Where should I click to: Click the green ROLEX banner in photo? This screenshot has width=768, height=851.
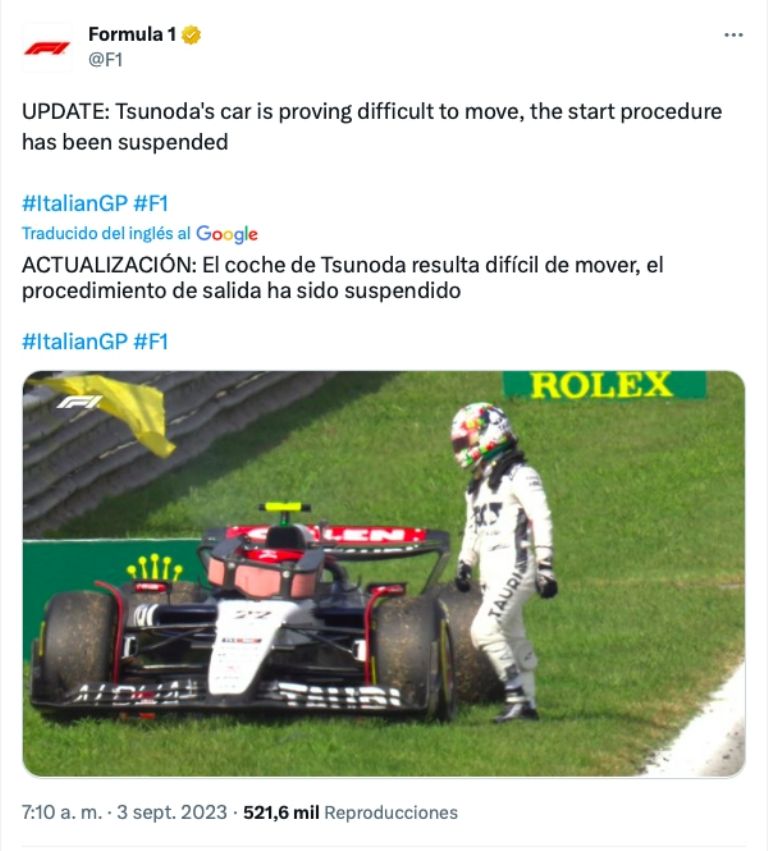604,385
